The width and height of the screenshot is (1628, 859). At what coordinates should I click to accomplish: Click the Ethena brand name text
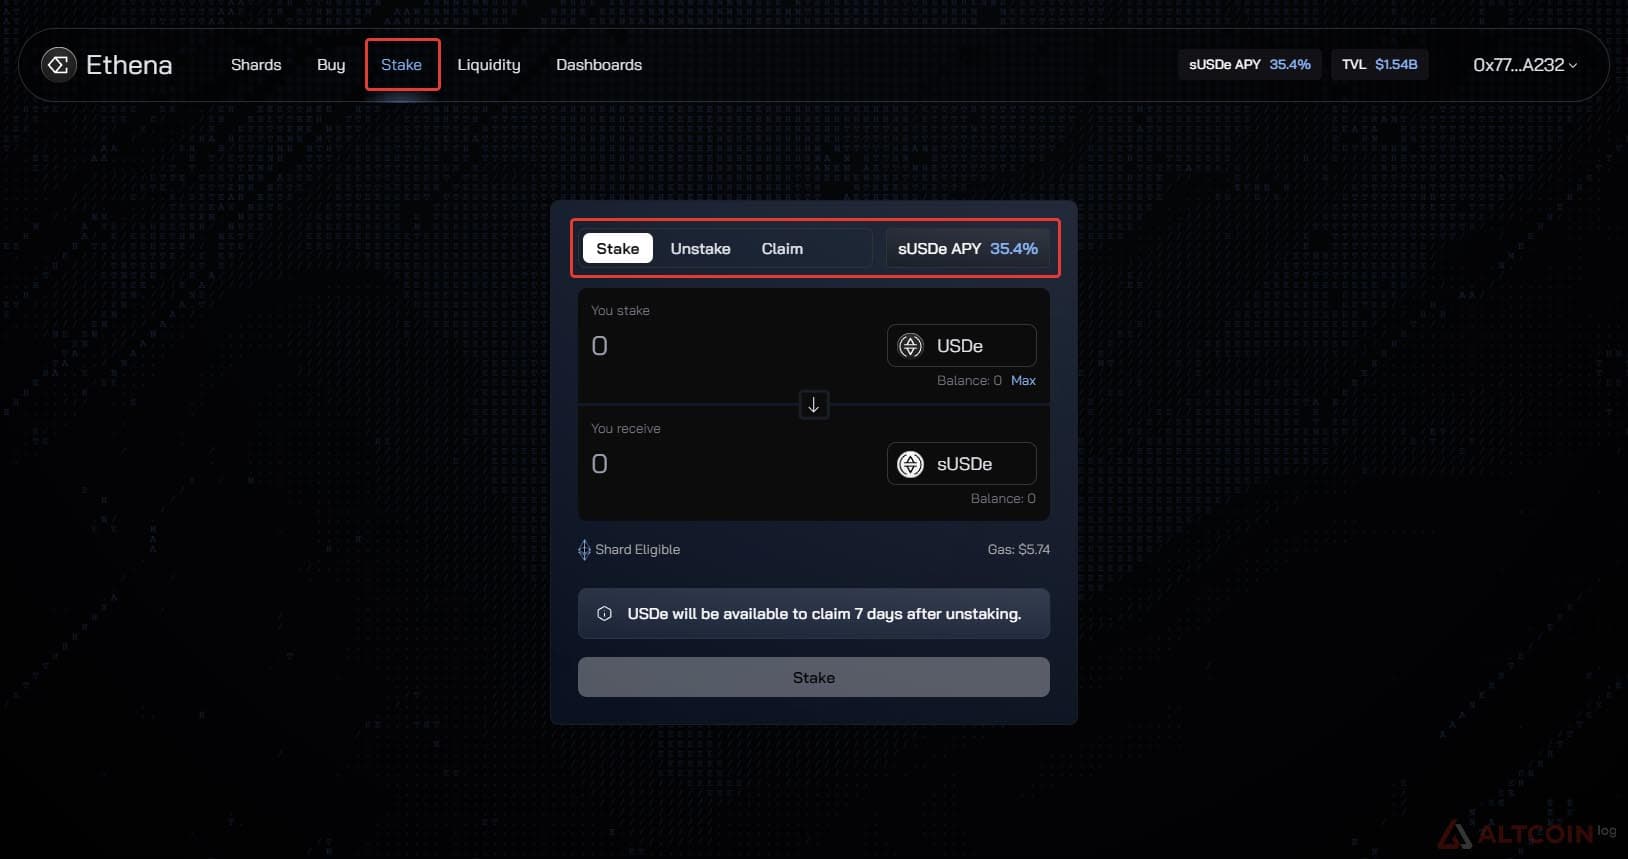(129, 65)
